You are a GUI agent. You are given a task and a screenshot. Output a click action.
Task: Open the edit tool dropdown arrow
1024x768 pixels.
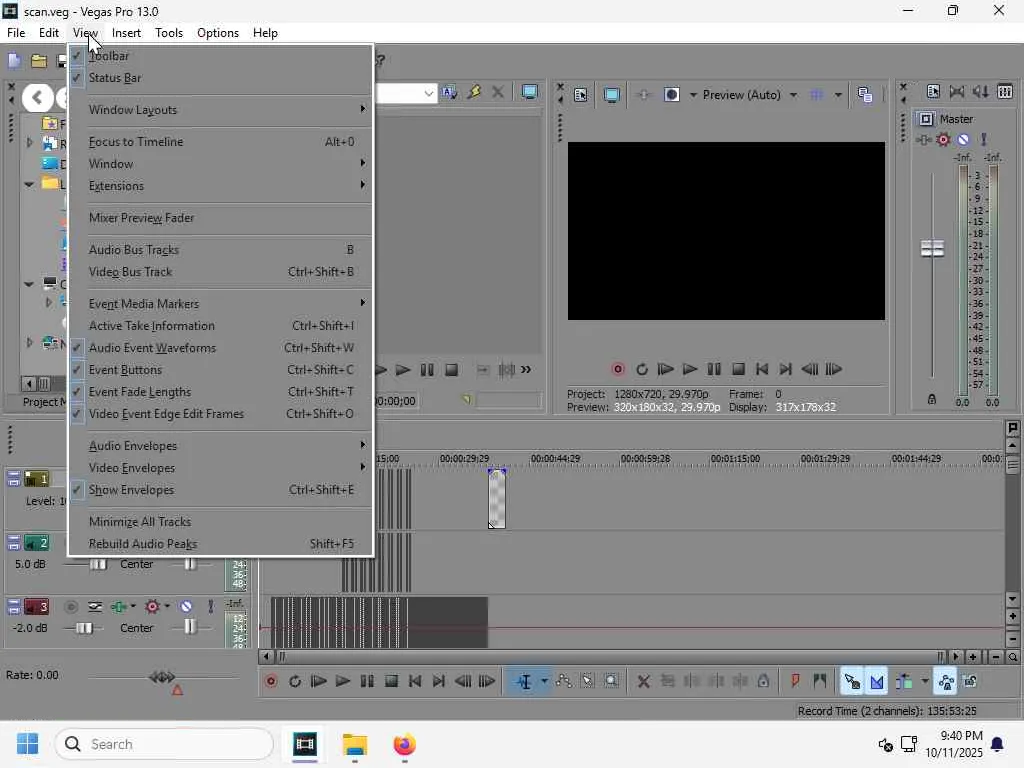544,681
